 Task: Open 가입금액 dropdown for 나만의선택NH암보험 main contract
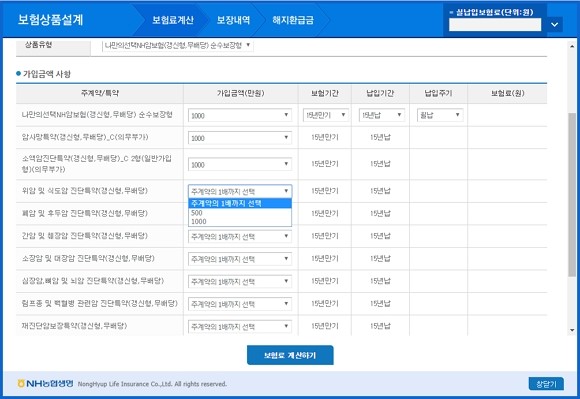[240, 115]
